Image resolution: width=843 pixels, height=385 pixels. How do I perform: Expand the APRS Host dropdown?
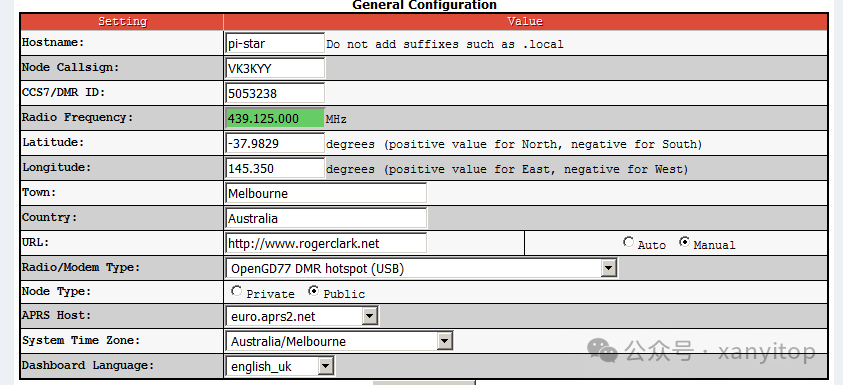[x=369, y=317]
